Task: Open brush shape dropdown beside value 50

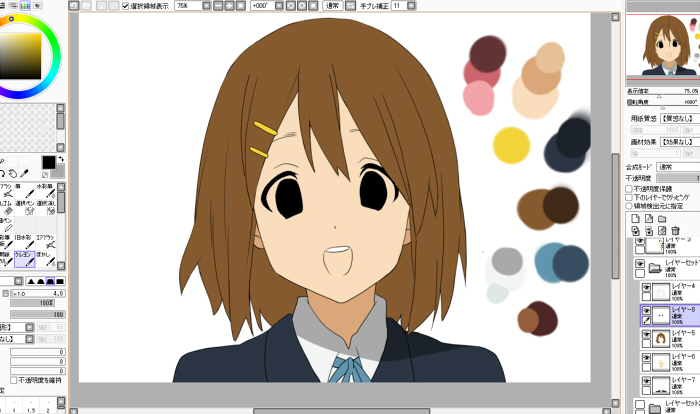Action: [29, 327]
